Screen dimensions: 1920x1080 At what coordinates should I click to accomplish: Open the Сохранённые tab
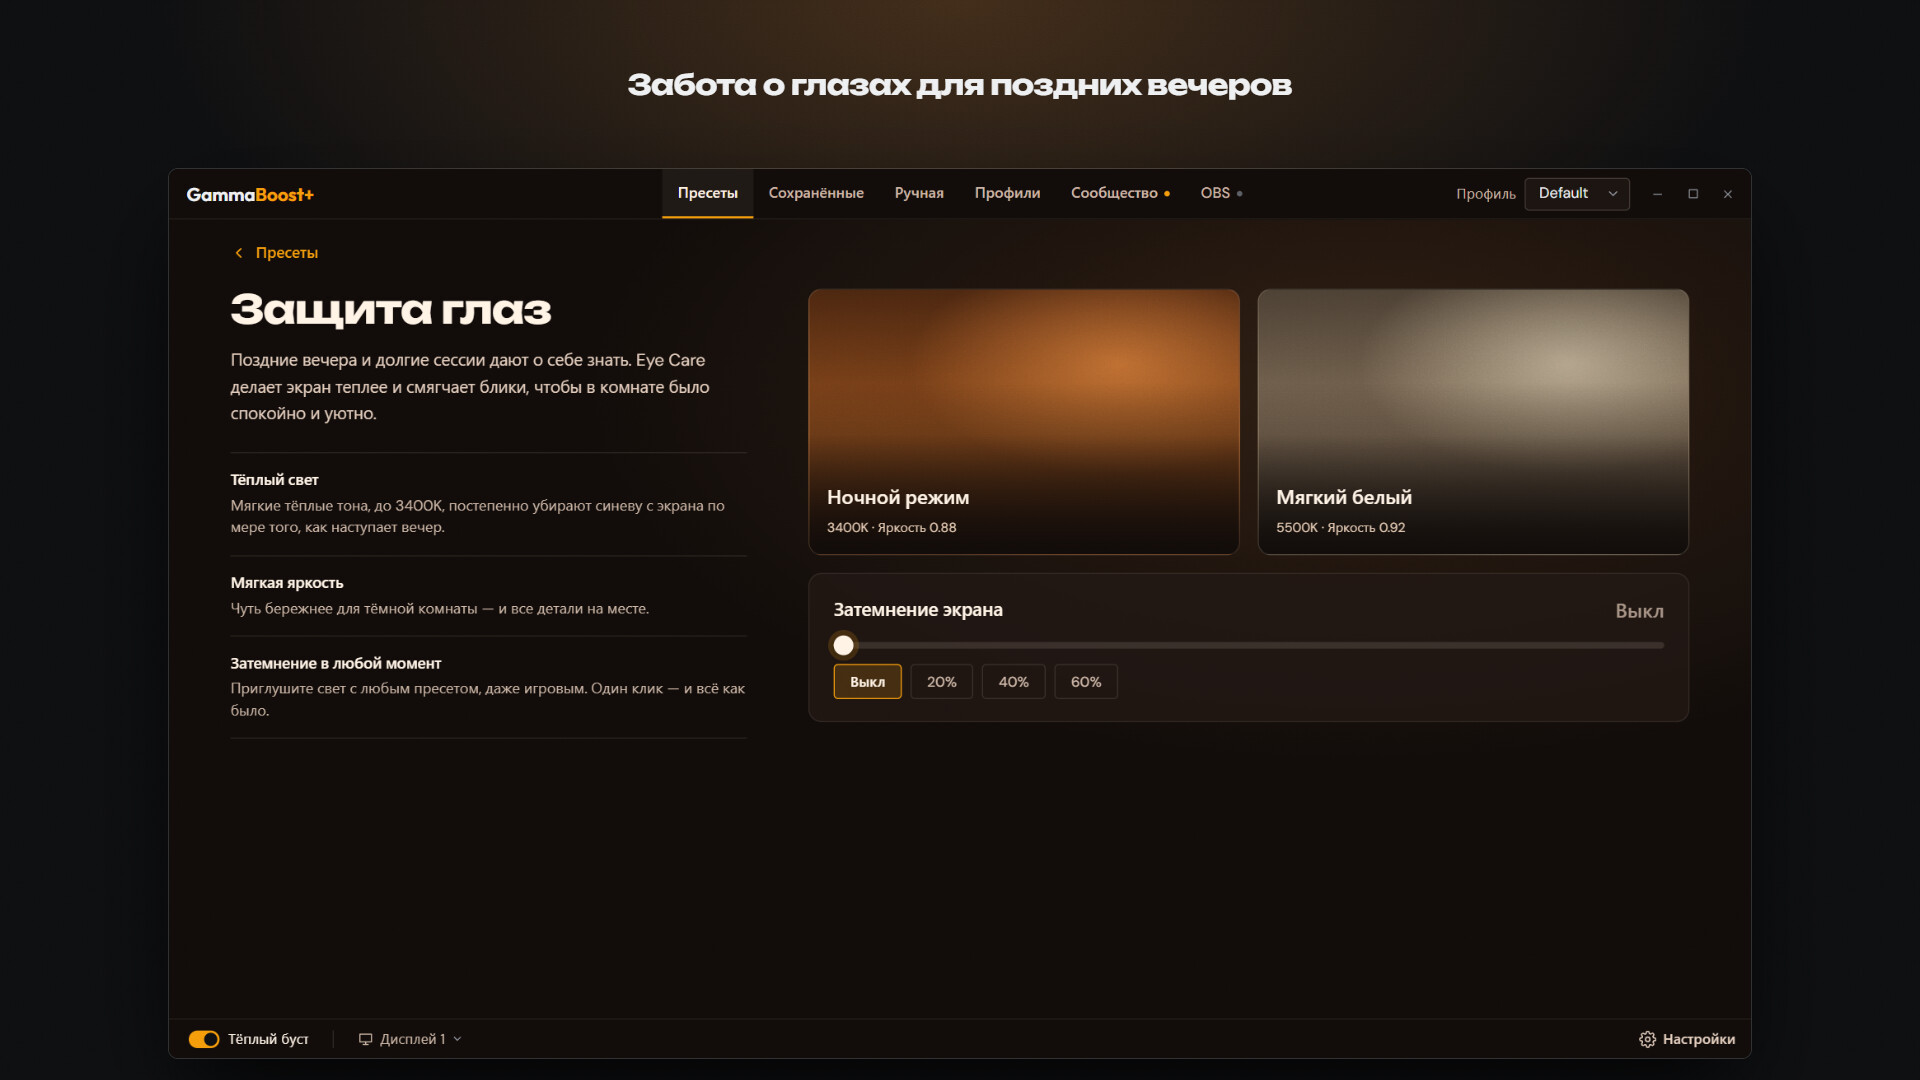coord(816,194)
